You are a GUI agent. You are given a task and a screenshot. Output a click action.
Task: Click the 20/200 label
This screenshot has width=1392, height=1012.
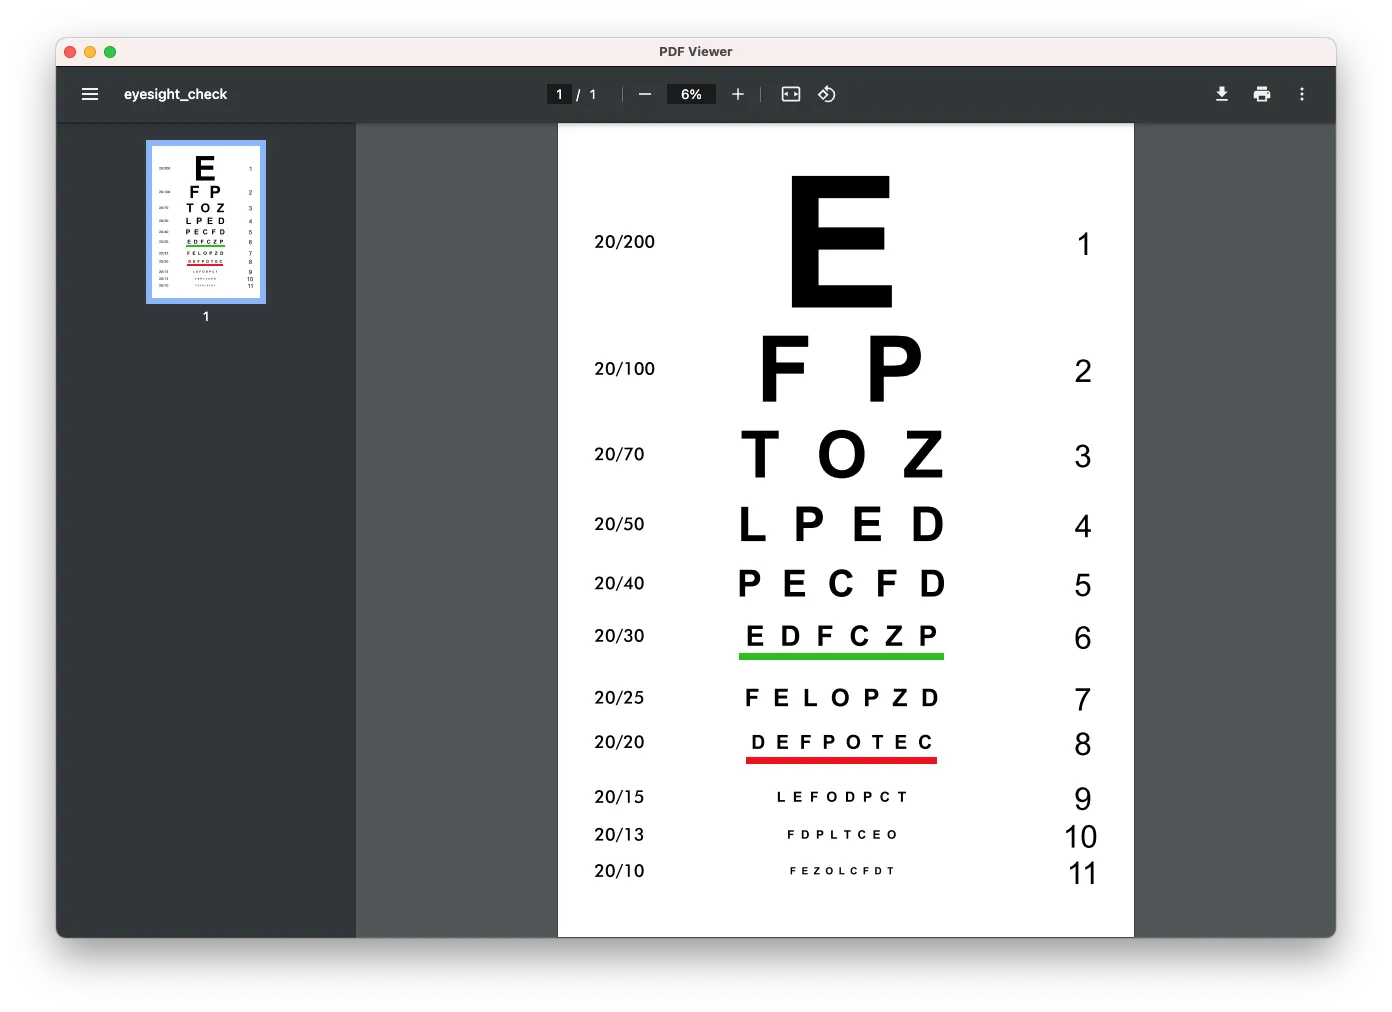625,242
